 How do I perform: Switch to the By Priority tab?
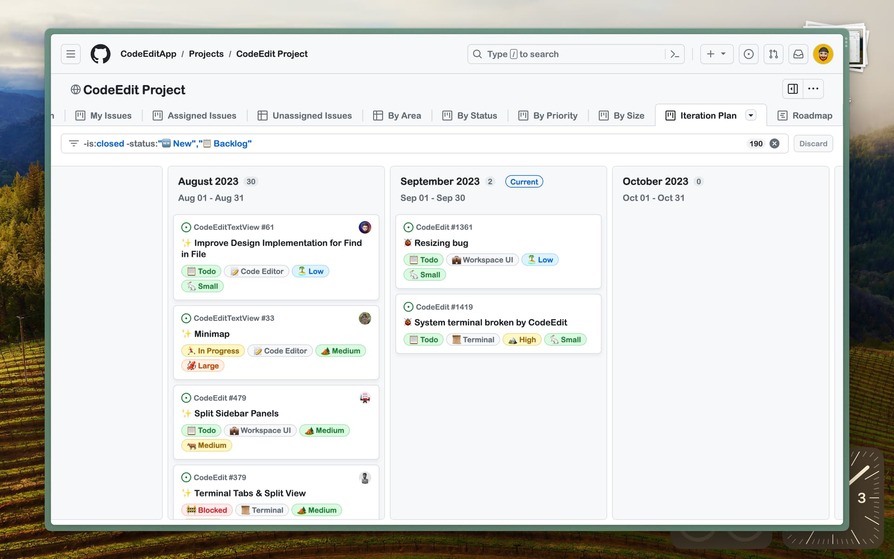point(548,115)
